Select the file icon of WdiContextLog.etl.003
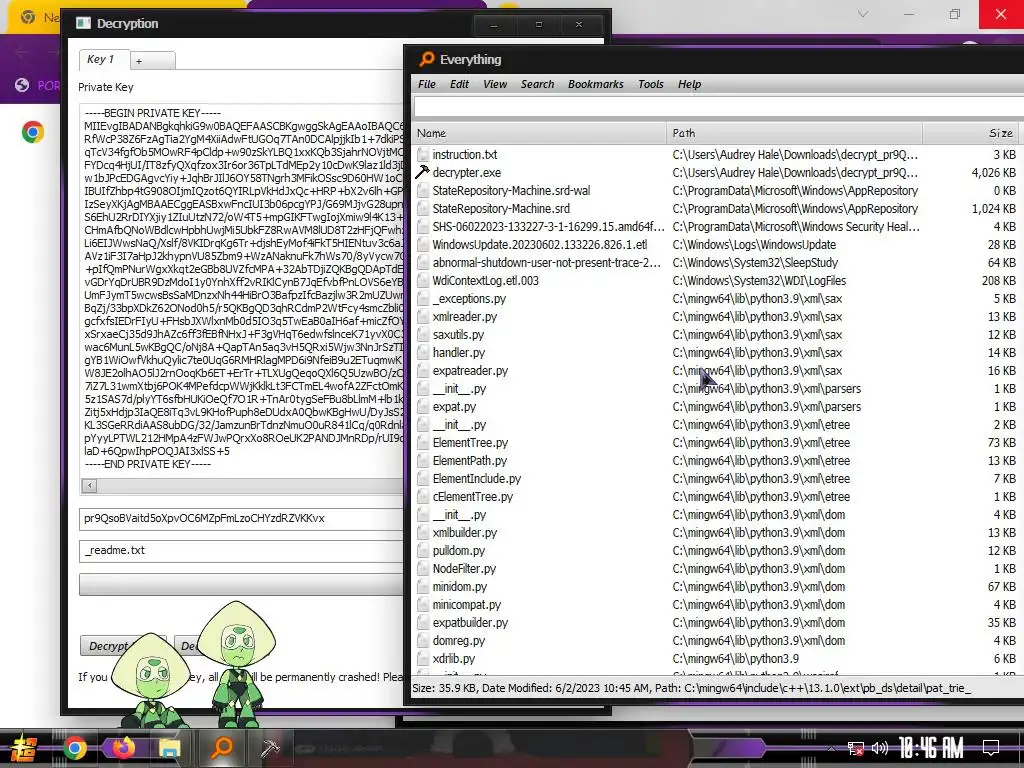Image resolution: width=1024 pixels, height=768 pixels. pyautogui.click(x=423, y=281)
